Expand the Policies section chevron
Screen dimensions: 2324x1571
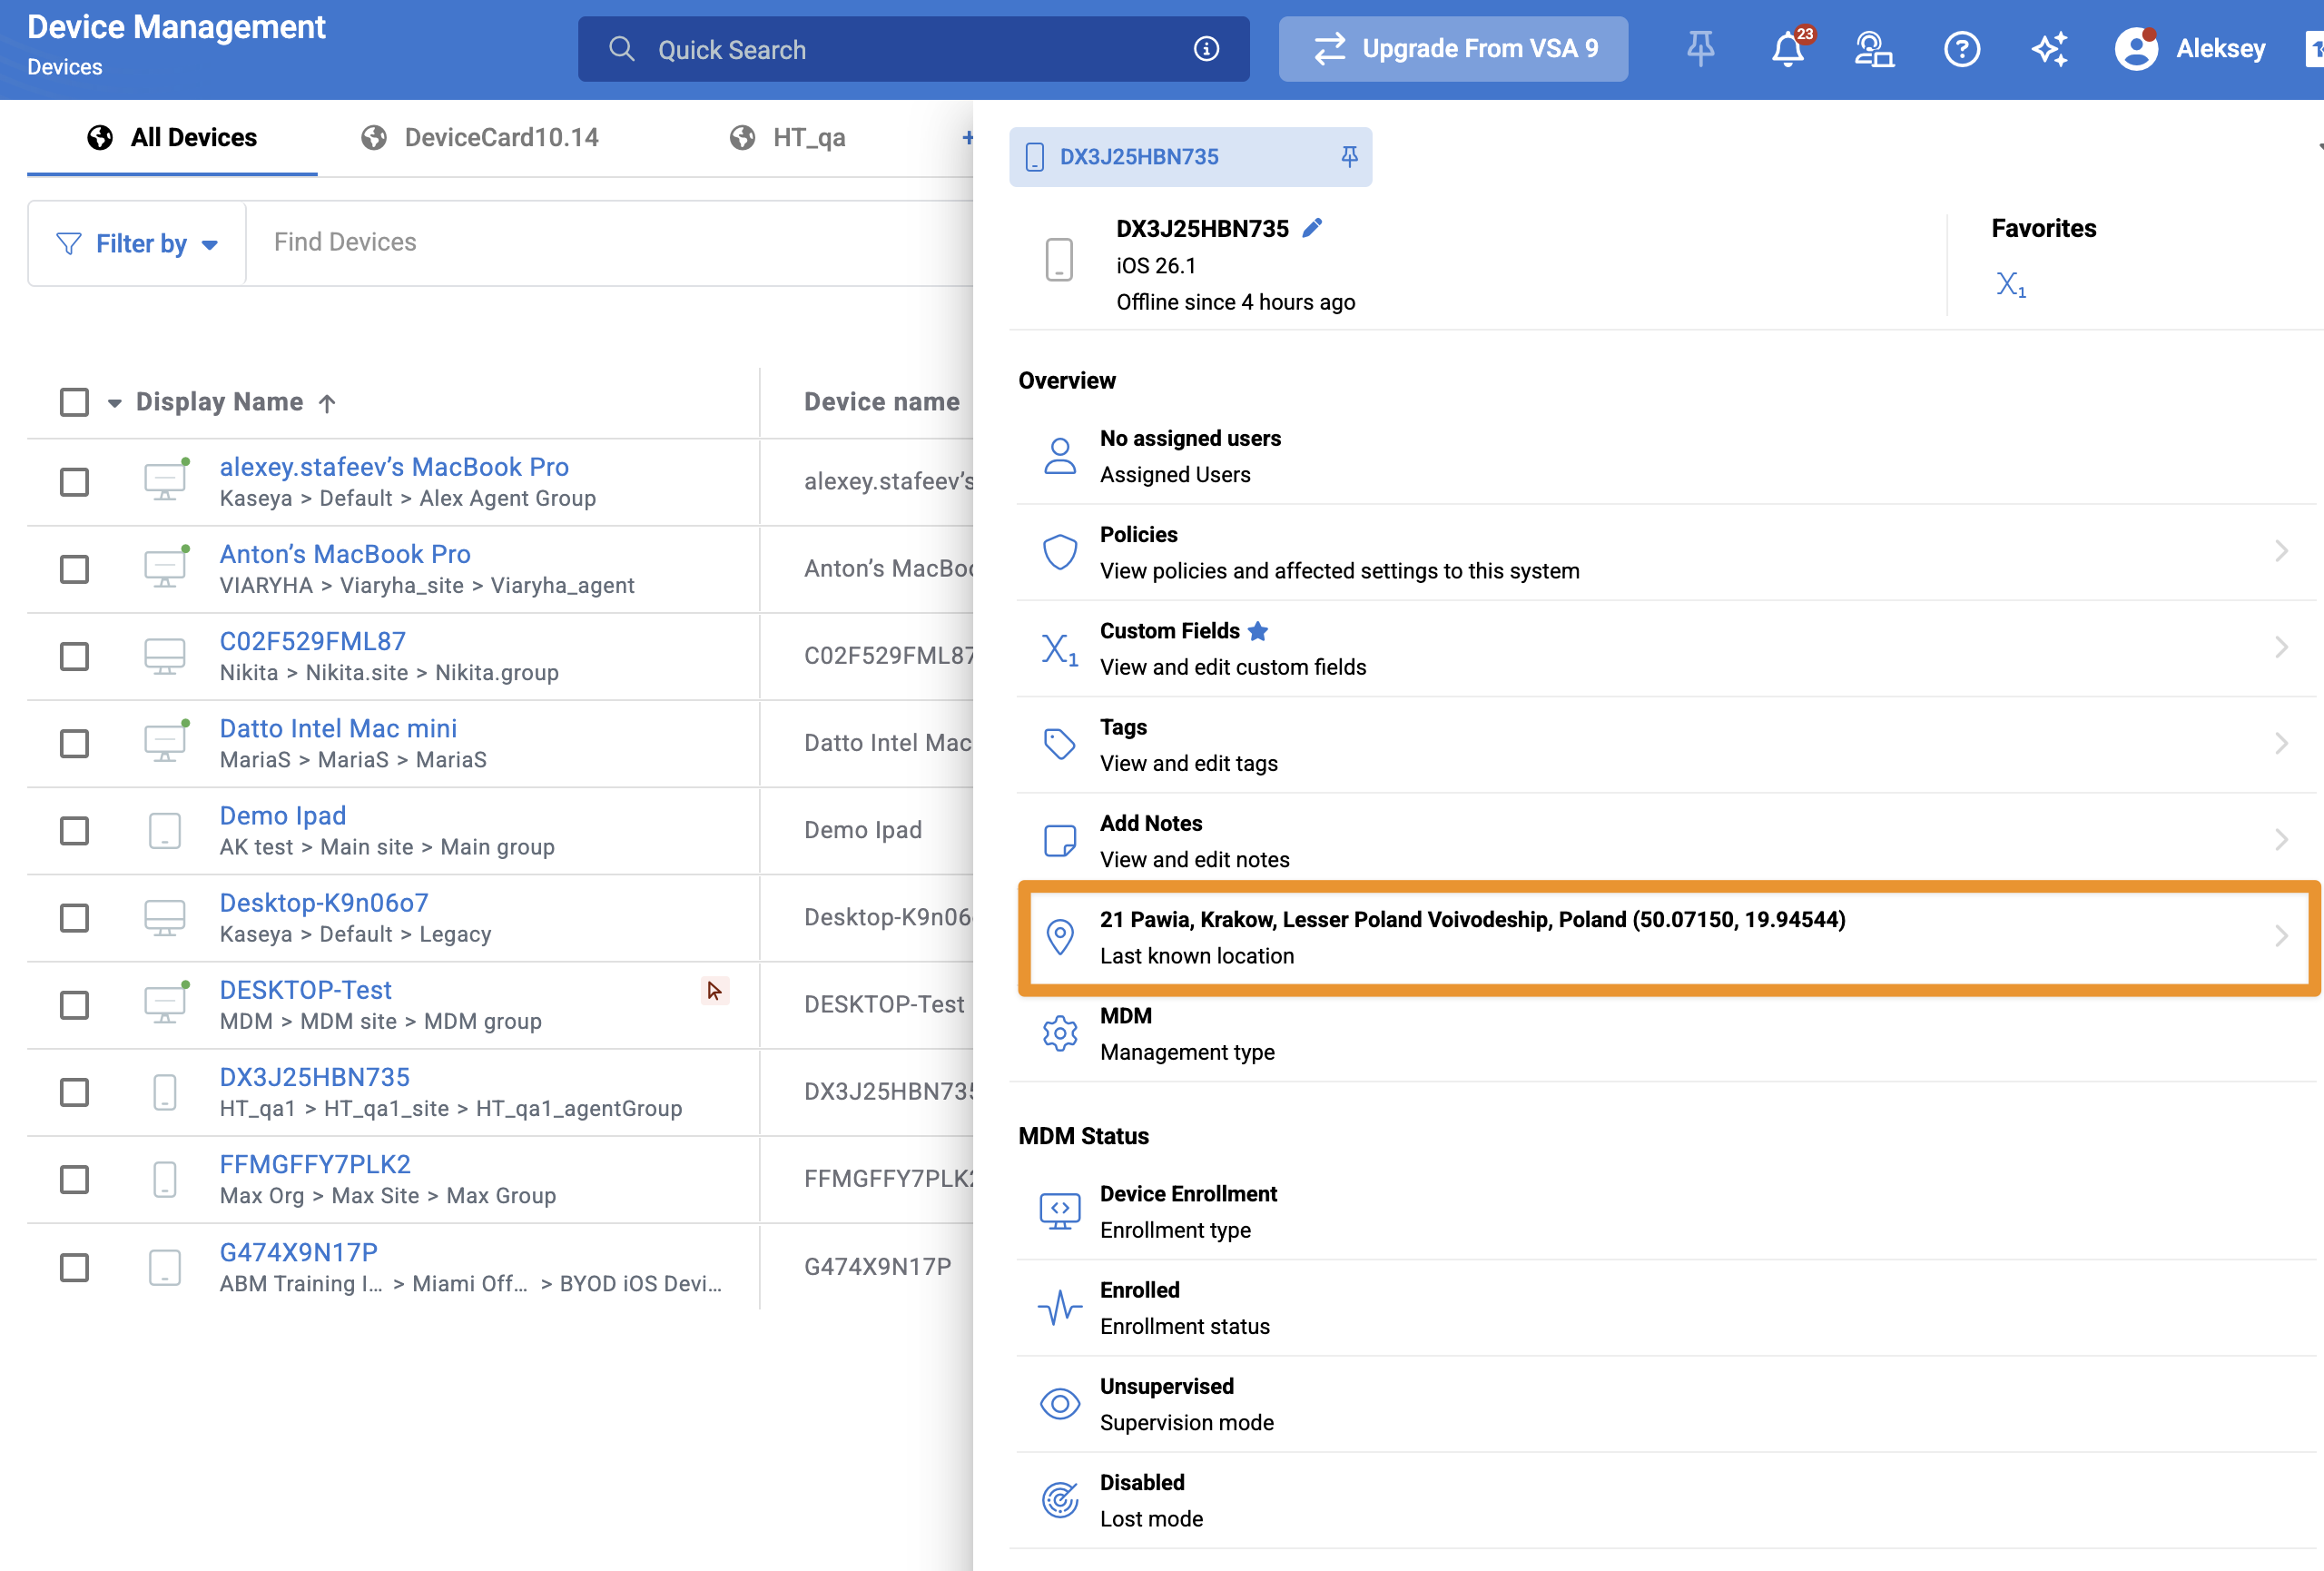tap(2281, 551)
